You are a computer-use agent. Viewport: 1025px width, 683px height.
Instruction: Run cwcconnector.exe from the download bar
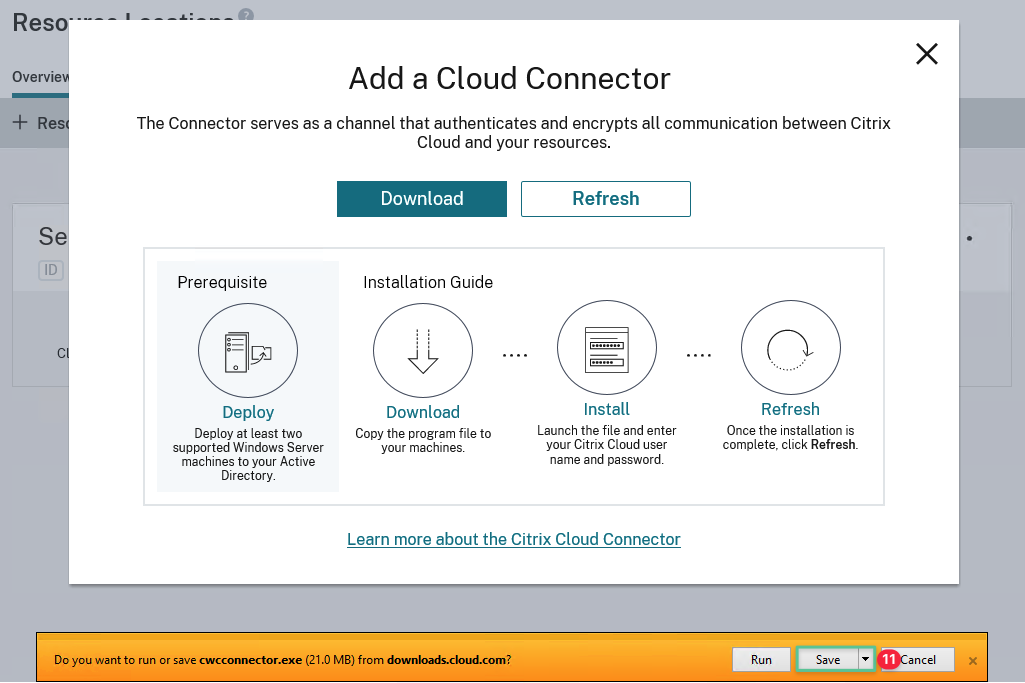(761, 660)
